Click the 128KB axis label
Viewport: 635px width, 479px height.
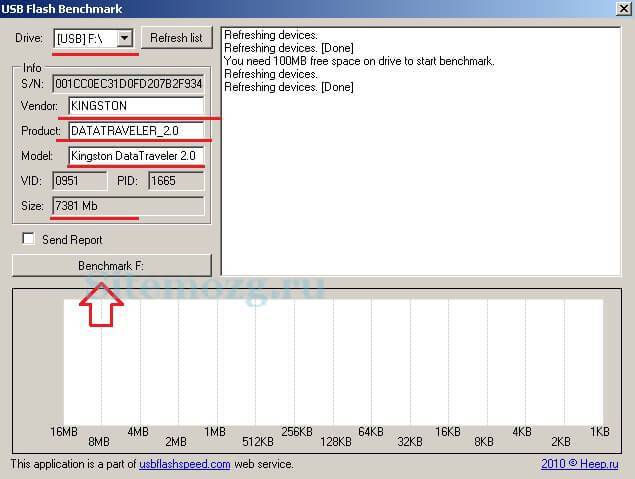[336, 441]
